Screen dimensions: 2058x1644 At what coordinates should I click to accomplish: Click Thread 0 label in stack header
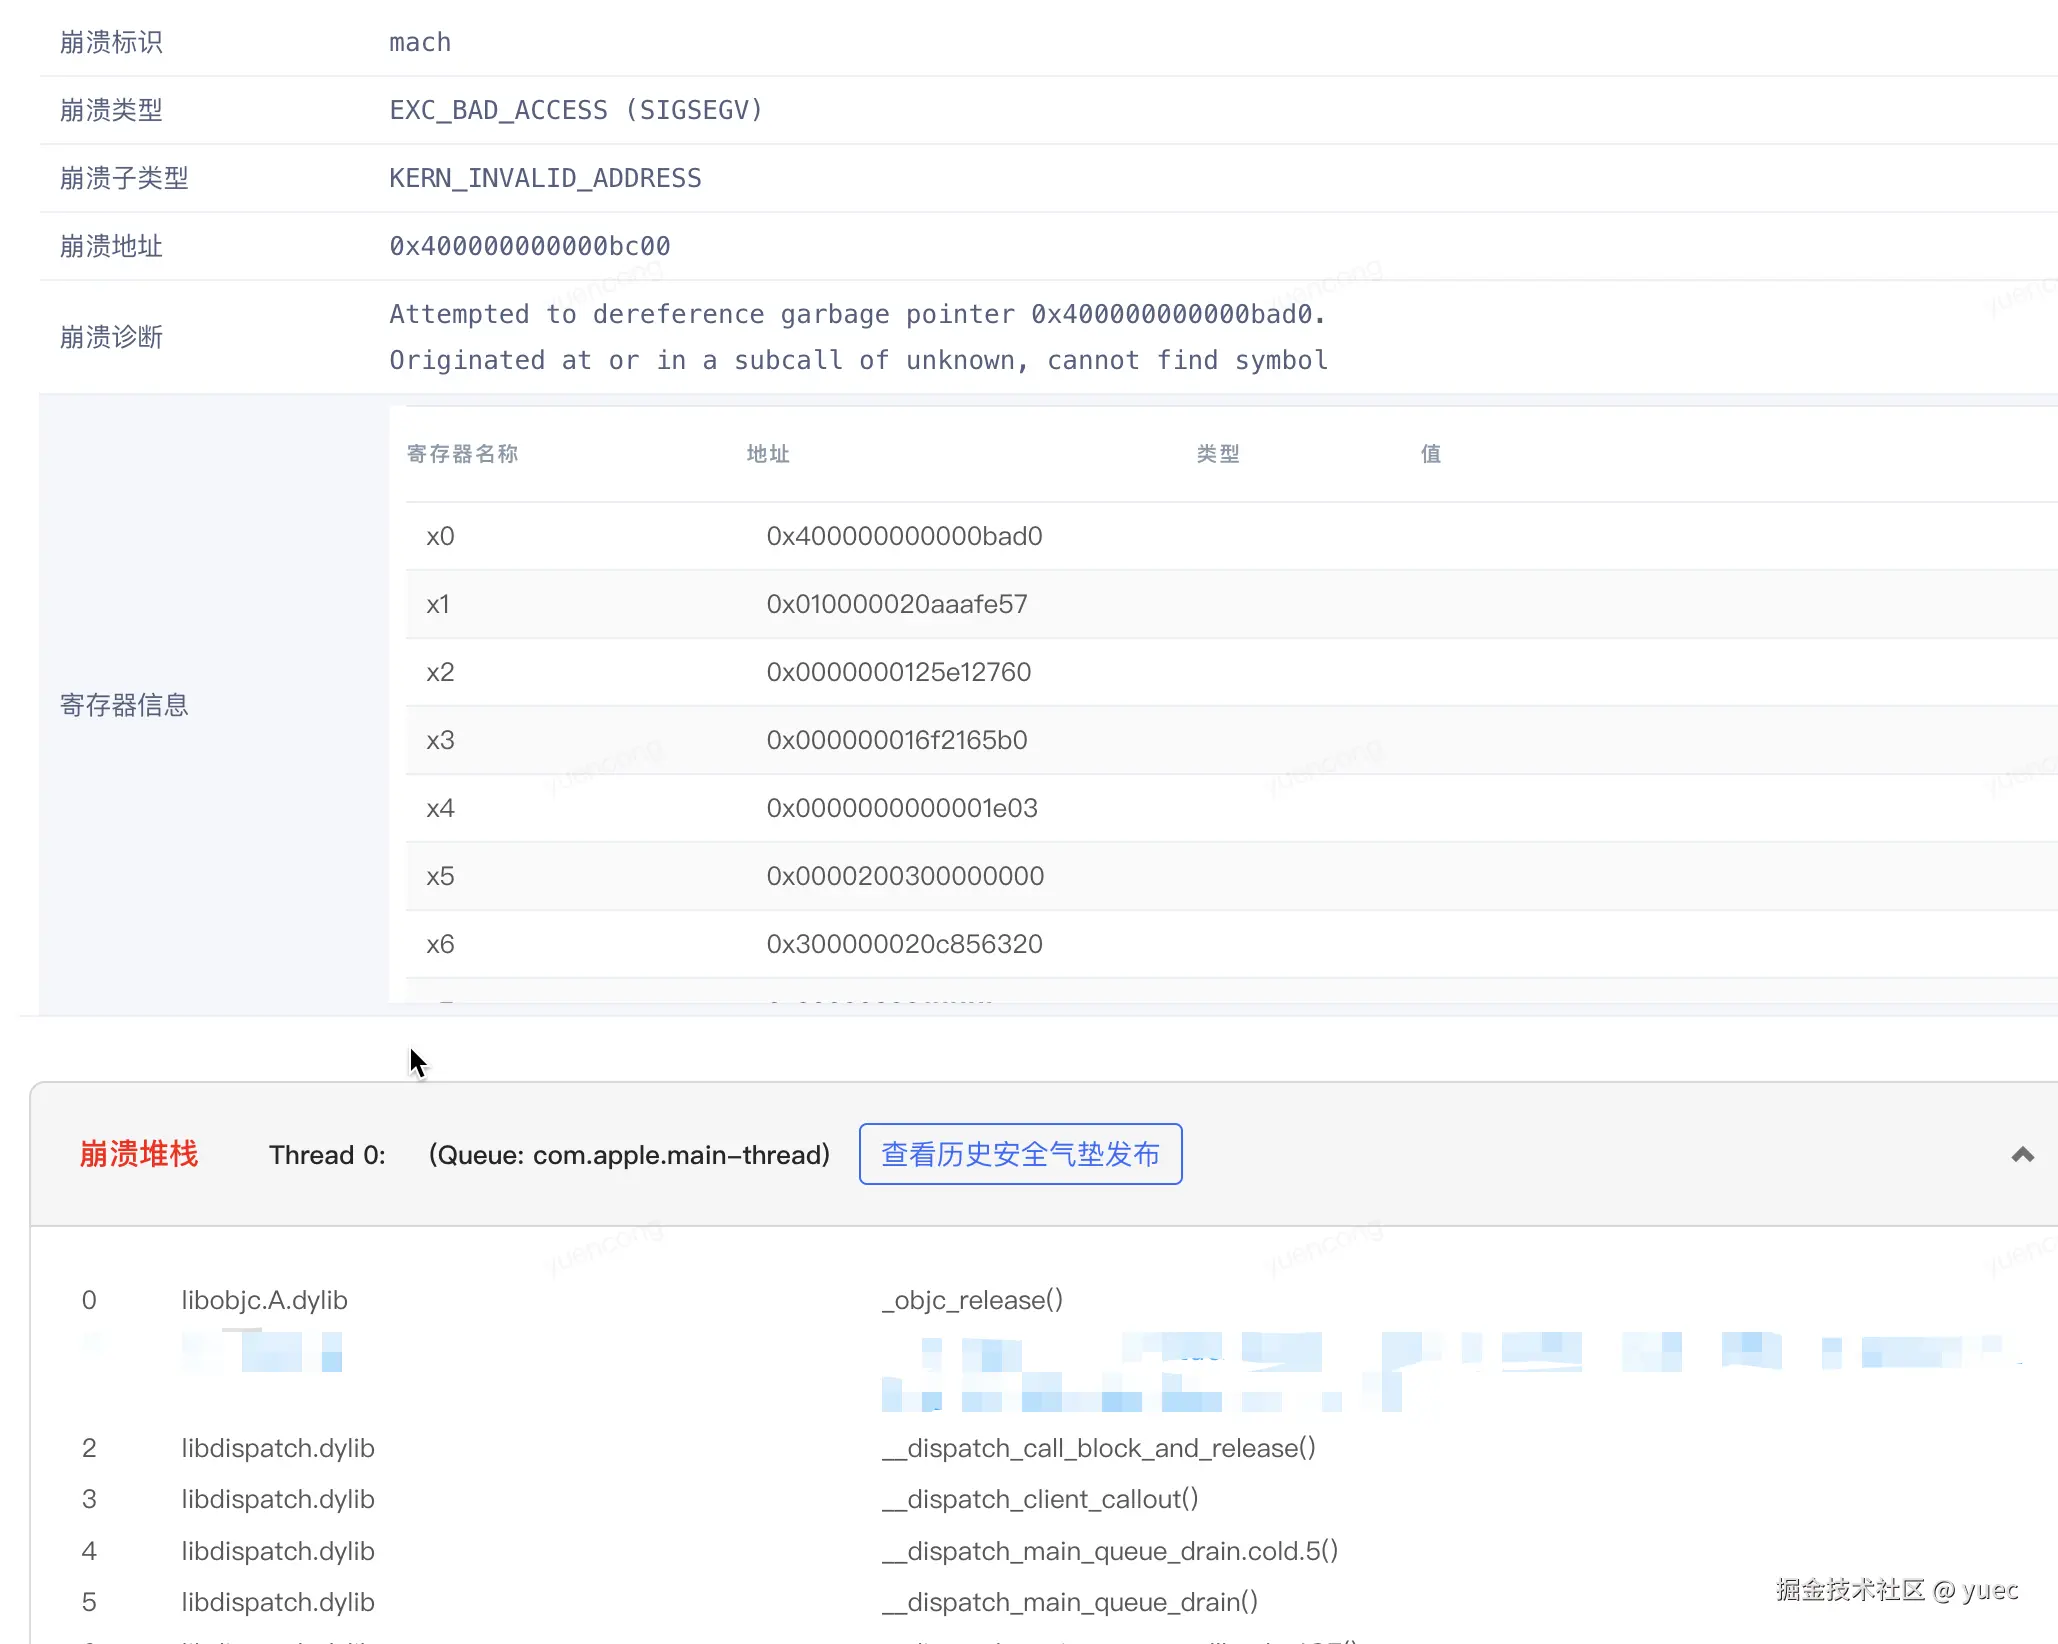(327, 1155)
